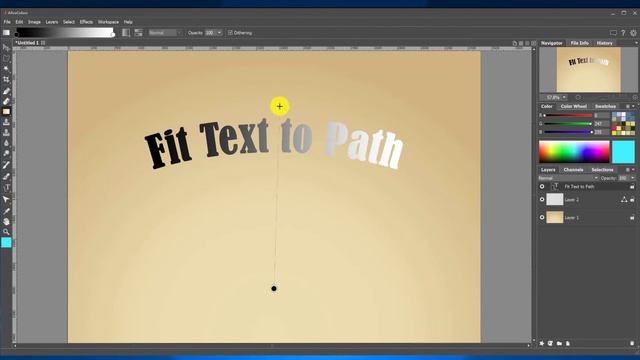Click the Layer 2 thumbnail

click(555, 200)
